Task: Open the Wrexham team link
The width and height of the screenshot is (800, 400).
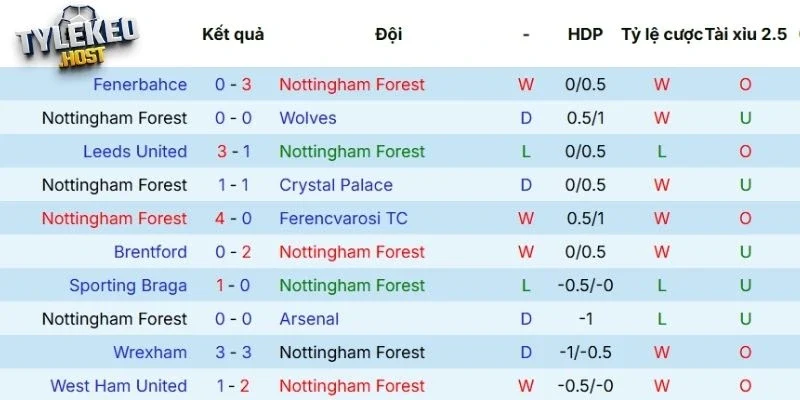Action: point(150,353)
